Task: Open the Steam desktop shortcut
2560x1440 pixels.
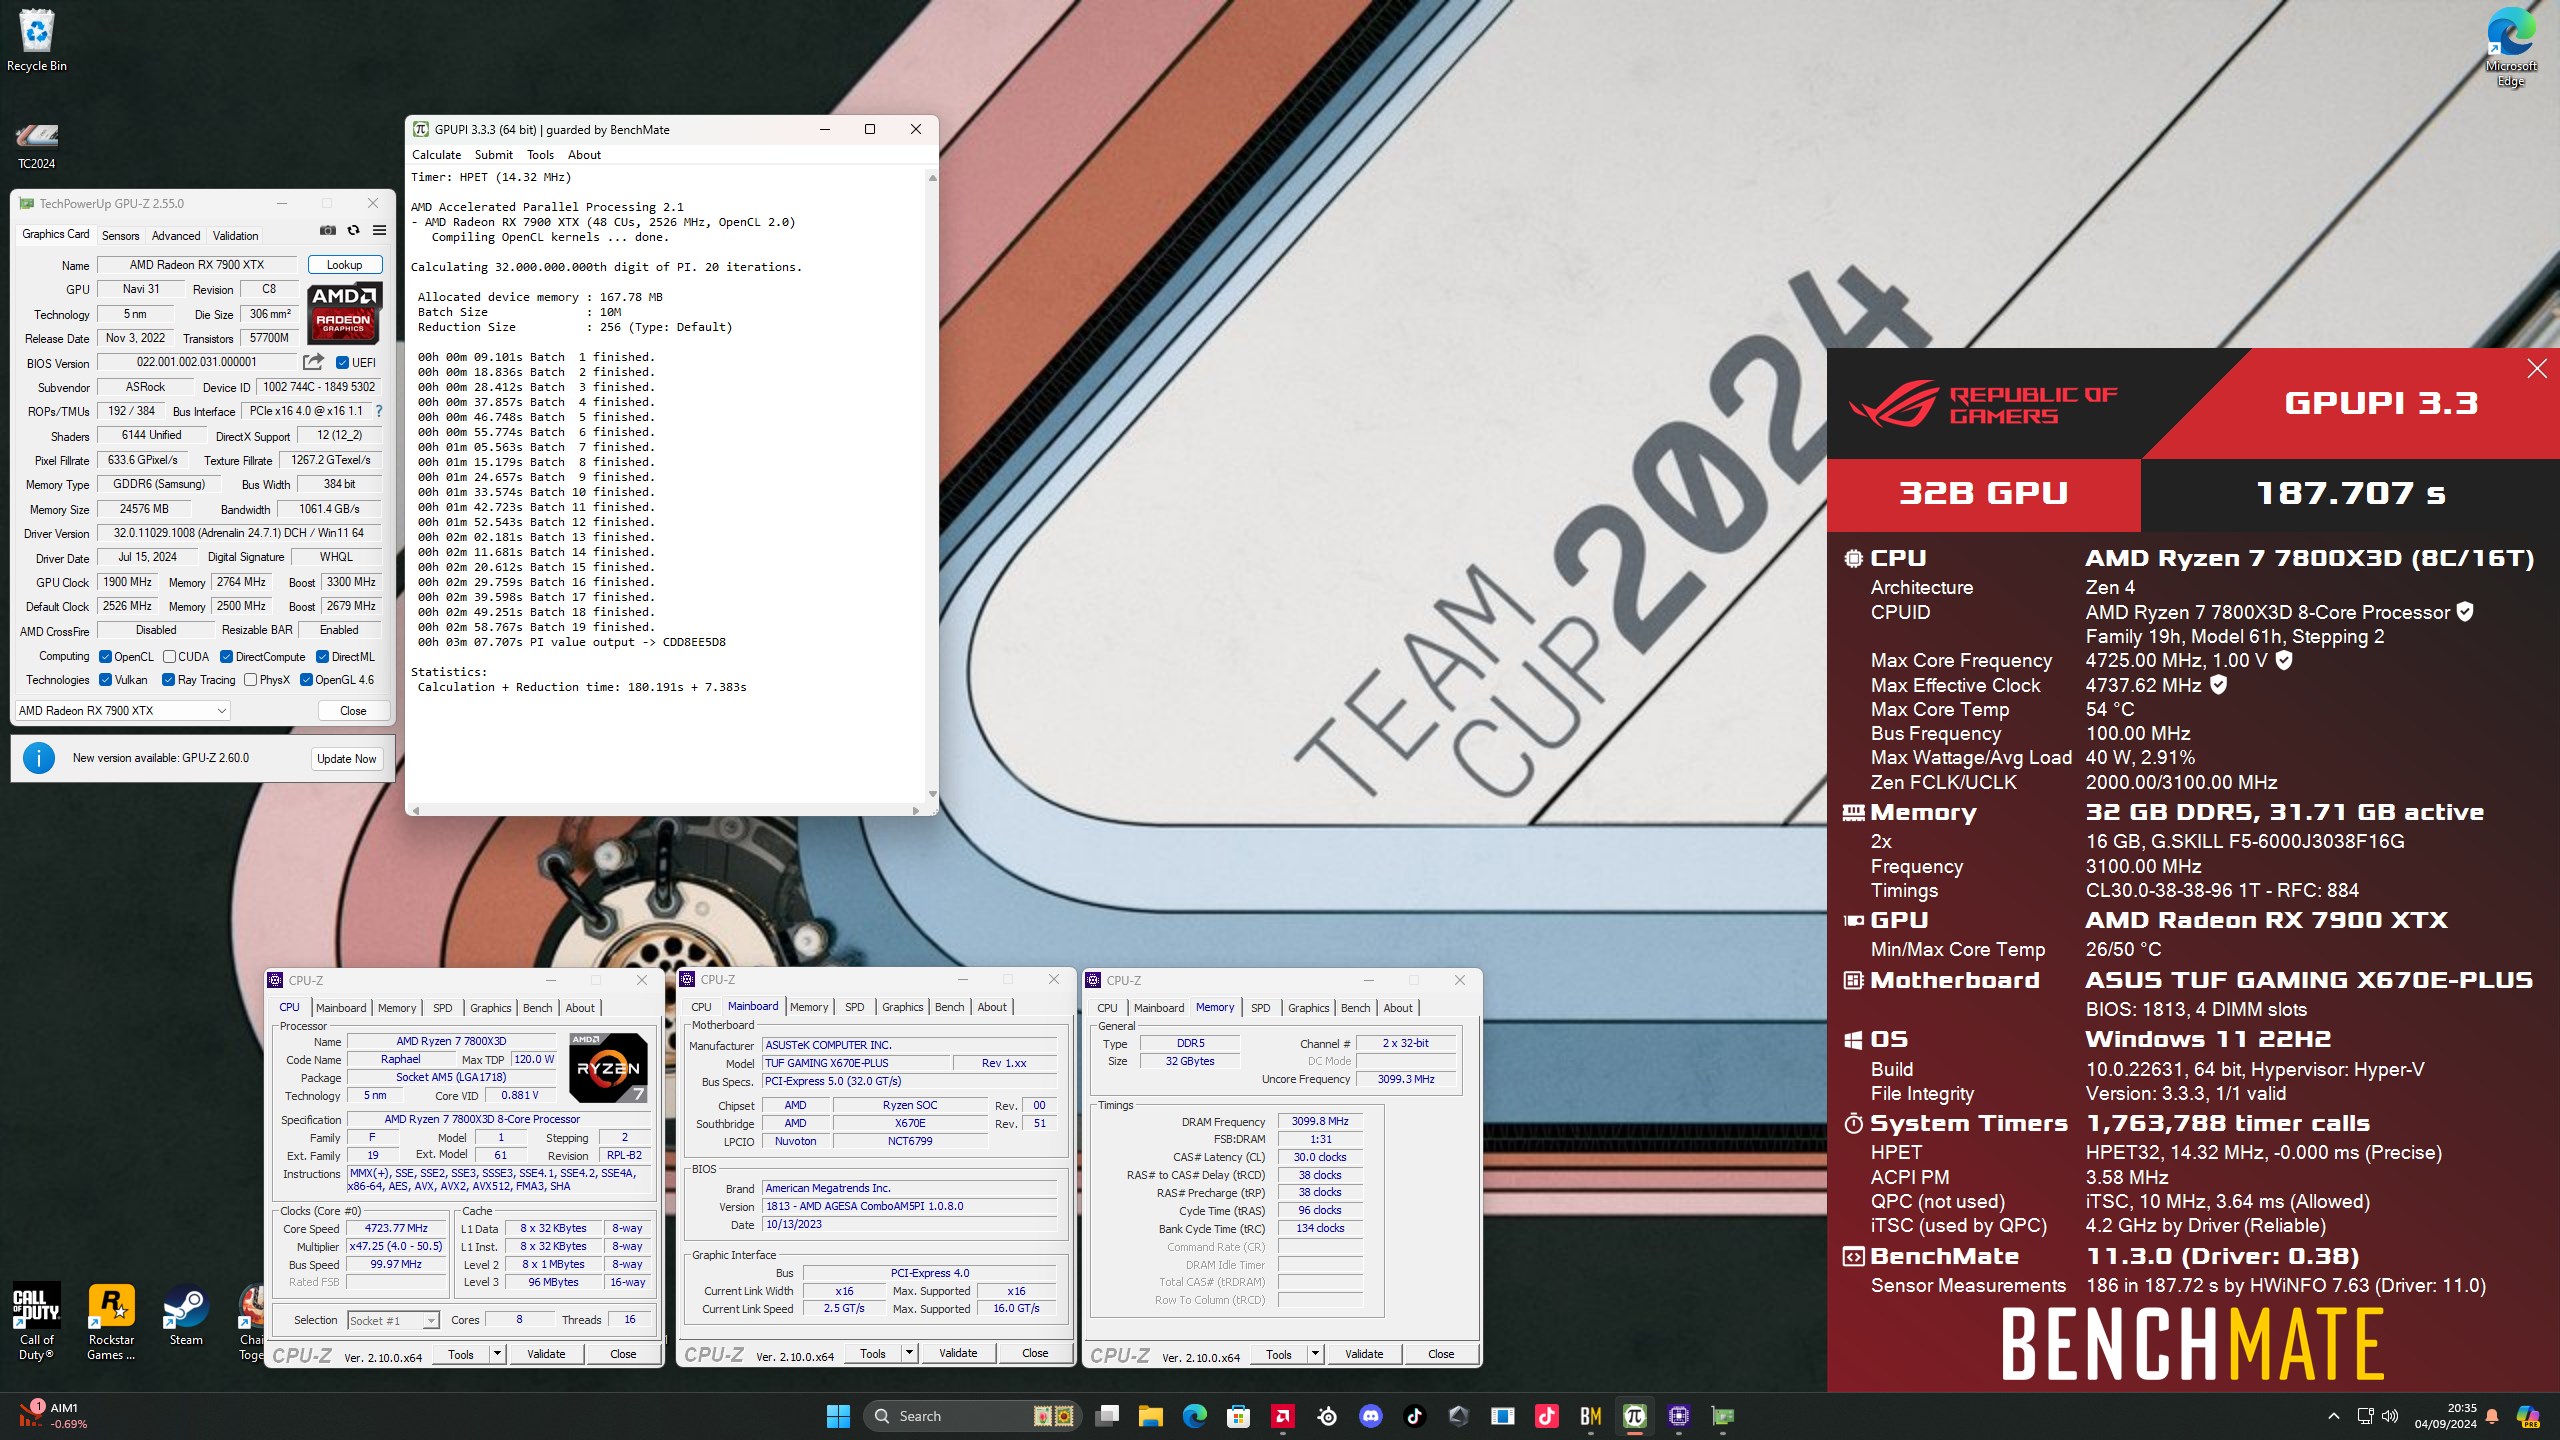Action: (x=186, y=1315)
